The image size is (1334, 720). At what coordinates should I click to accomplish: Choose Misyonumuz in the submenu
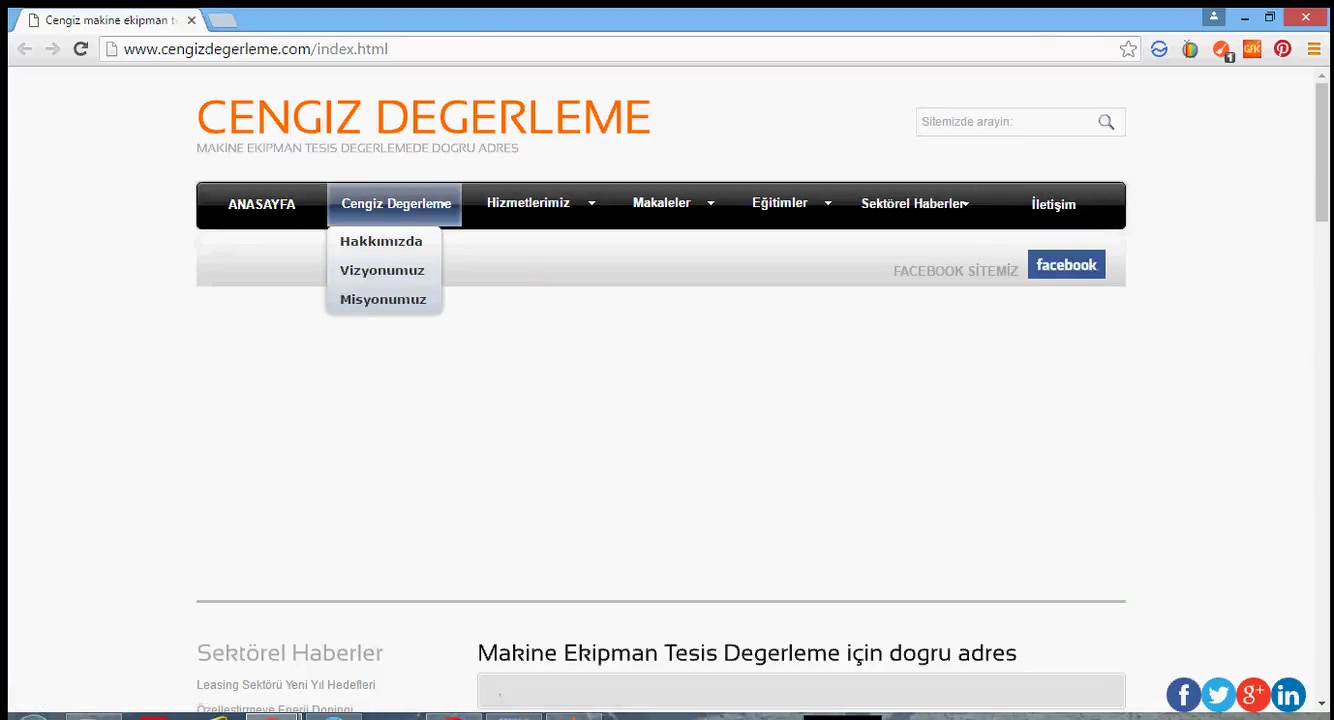(x=383, y=299)
